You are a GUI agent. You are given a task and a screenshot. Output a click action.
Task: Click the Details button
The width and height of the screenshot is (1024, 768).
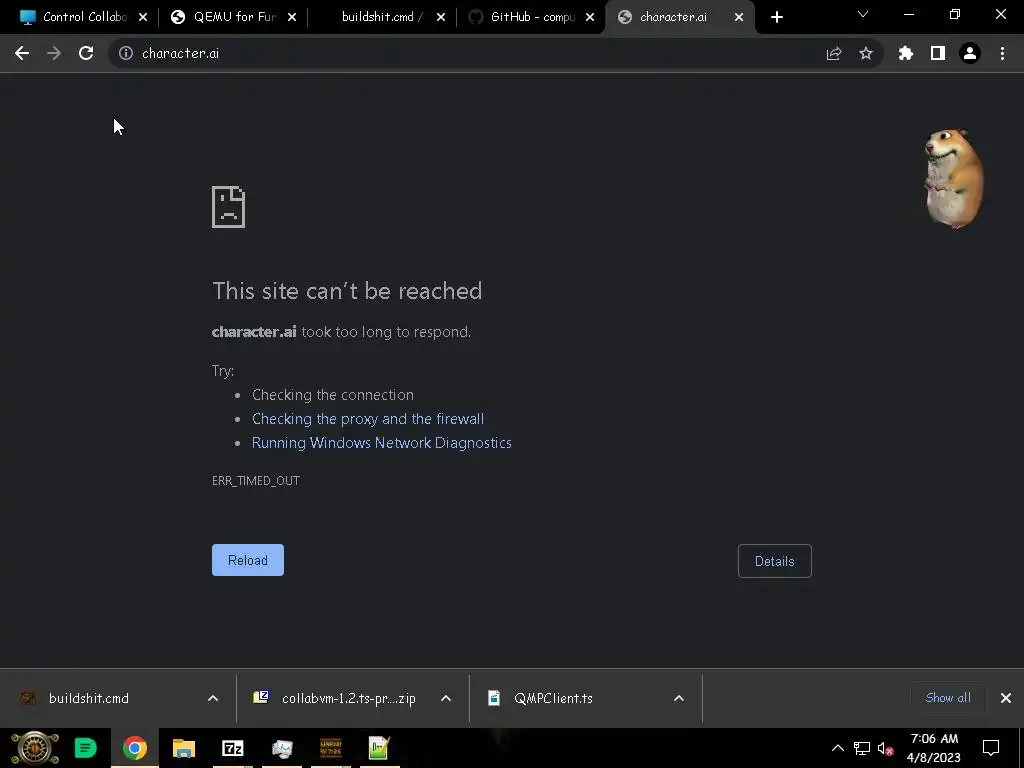(775, 561)
